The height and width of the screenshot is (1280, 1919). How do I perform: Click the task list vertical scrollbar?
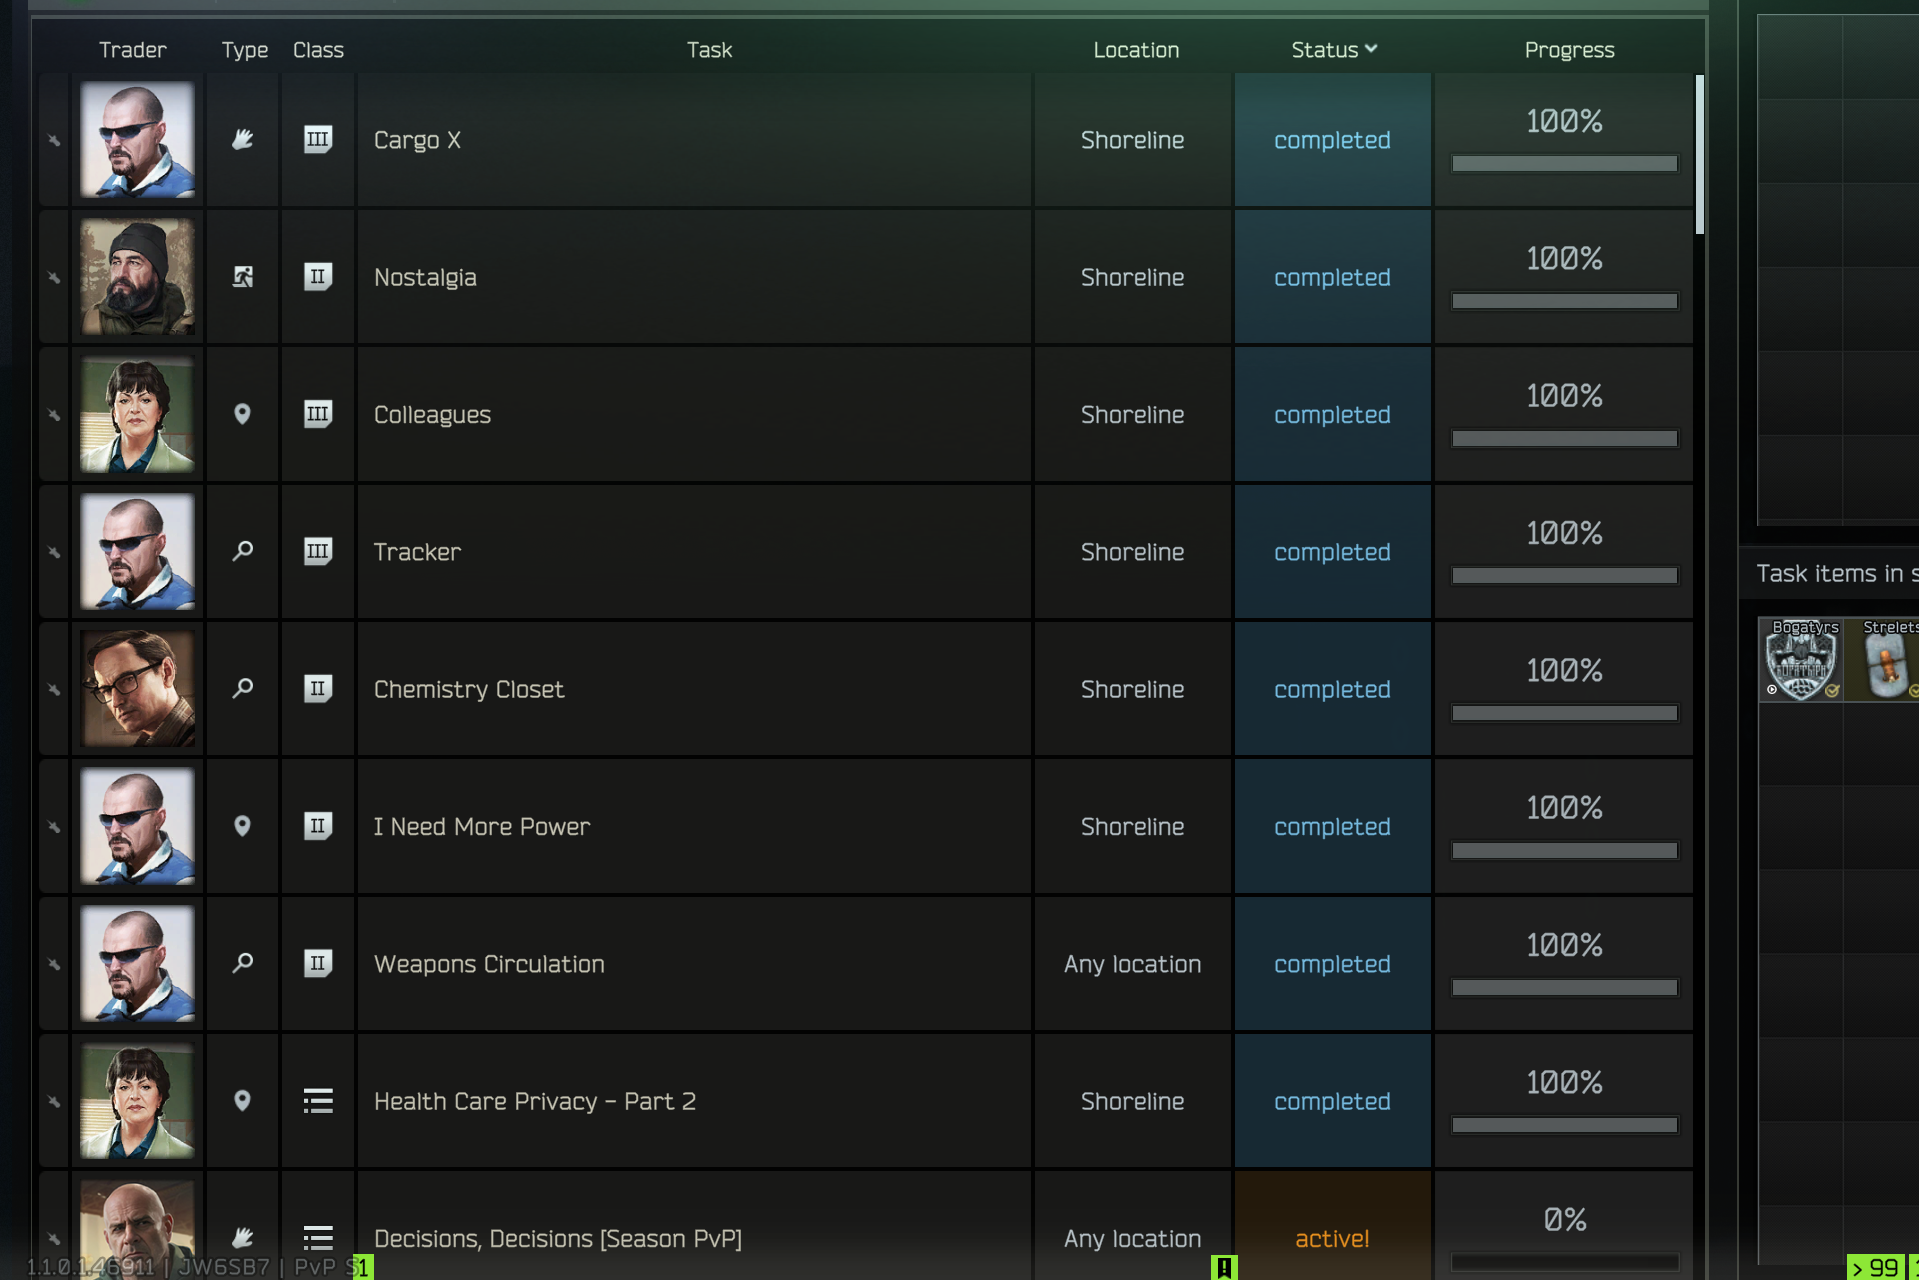(1699, 154)
